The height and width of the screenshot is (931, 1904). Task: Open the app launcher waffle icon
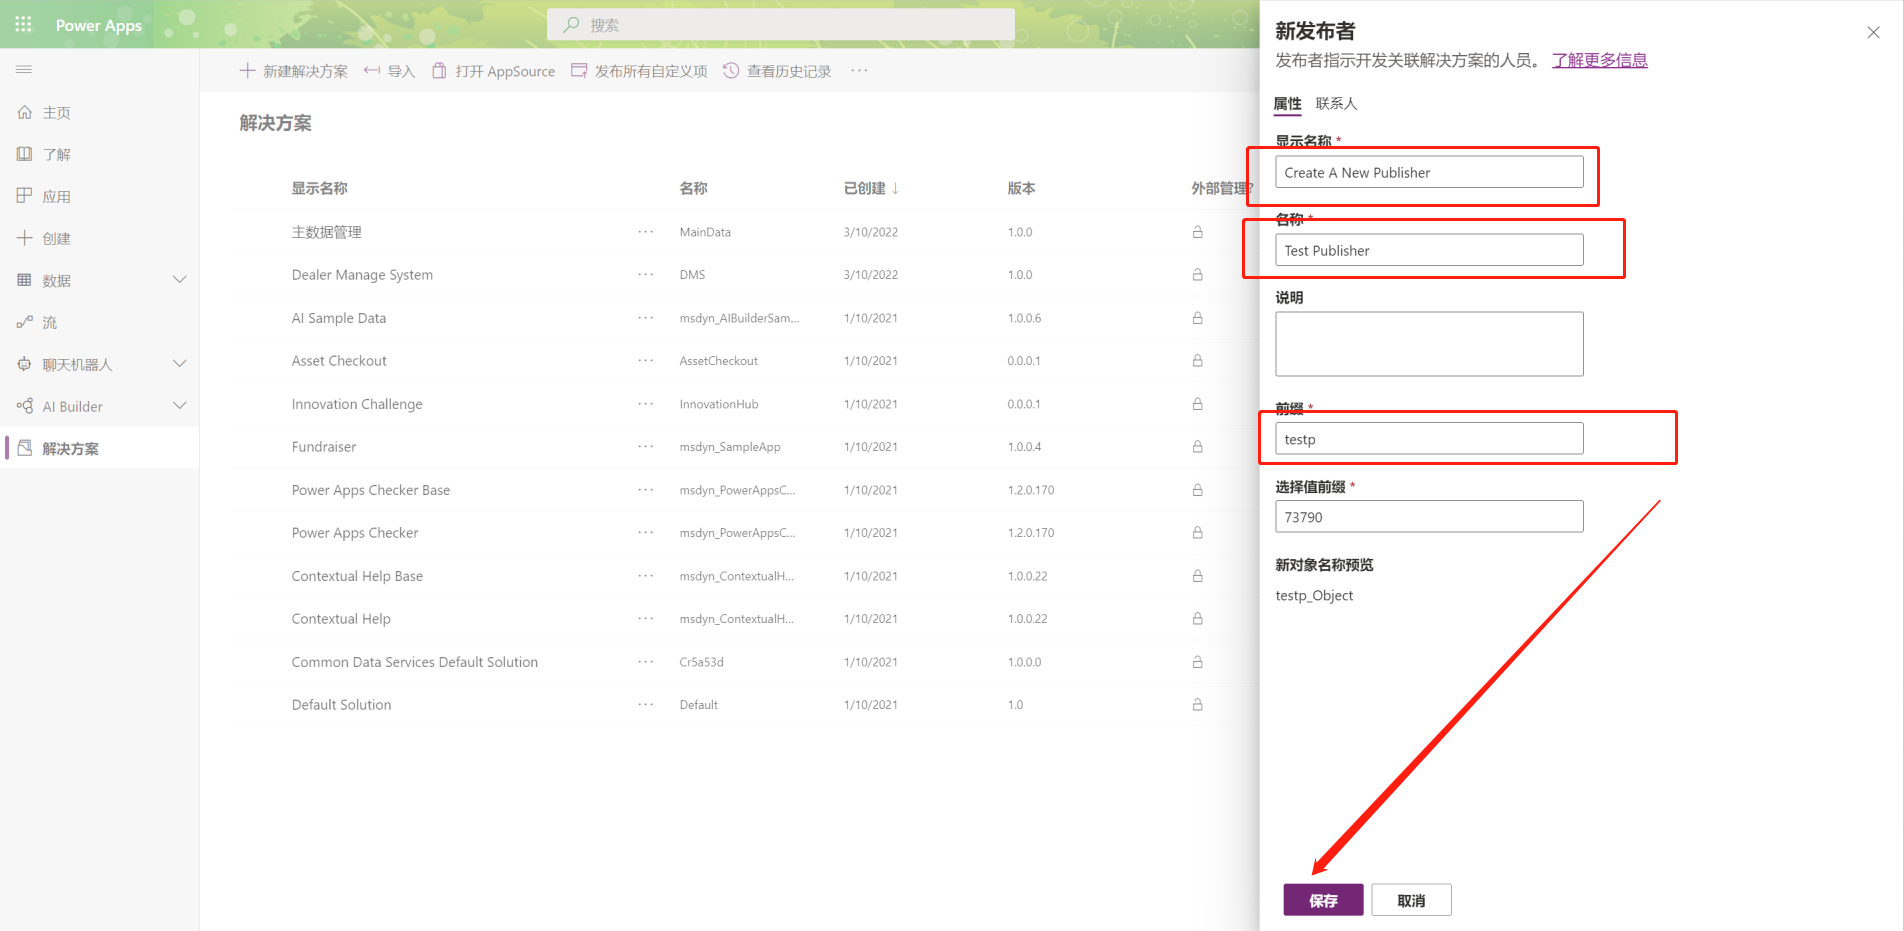(24, 24)
